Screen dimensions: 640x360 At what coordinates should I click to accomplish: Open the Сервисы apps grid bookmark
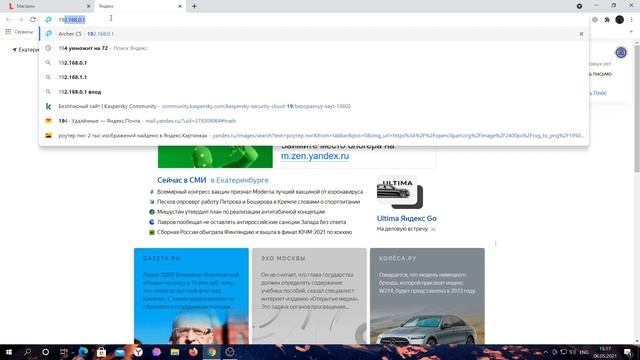(x=19, y=32)
